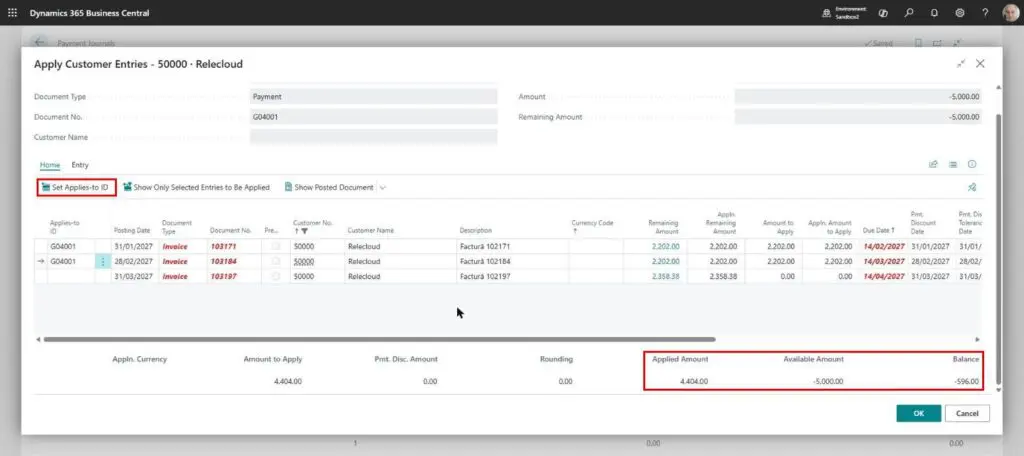1024x456 pixels.
Task: Click the Document Type field showing Payment
Action: click(373, 97)
